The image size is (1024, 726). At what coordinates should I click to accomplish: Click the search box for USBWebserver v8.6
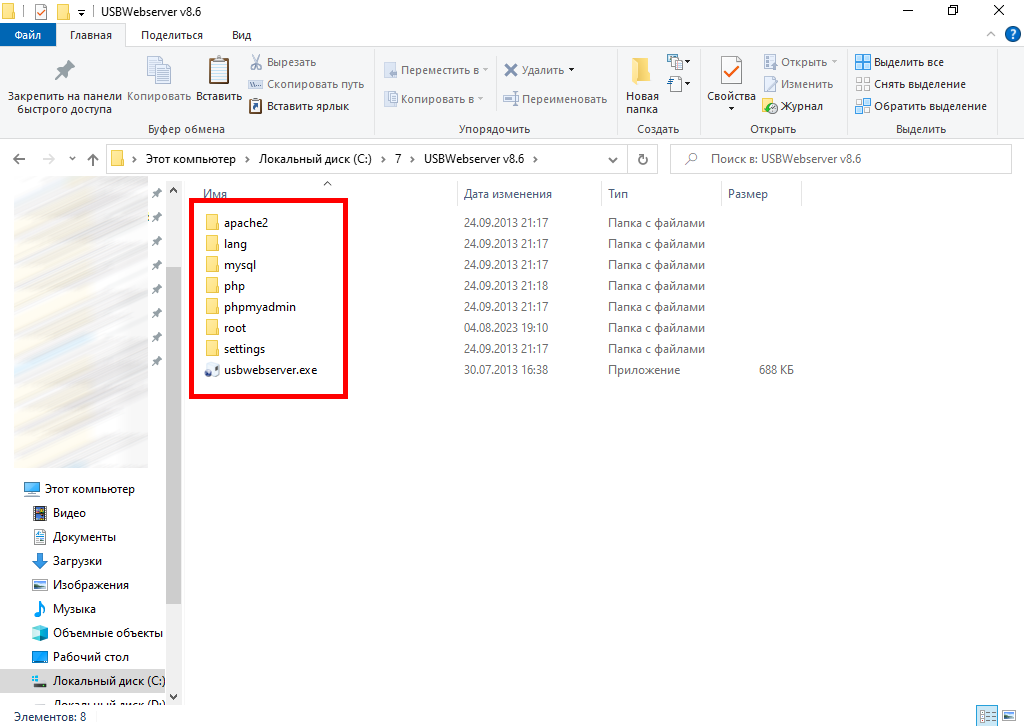pos(840,159)
